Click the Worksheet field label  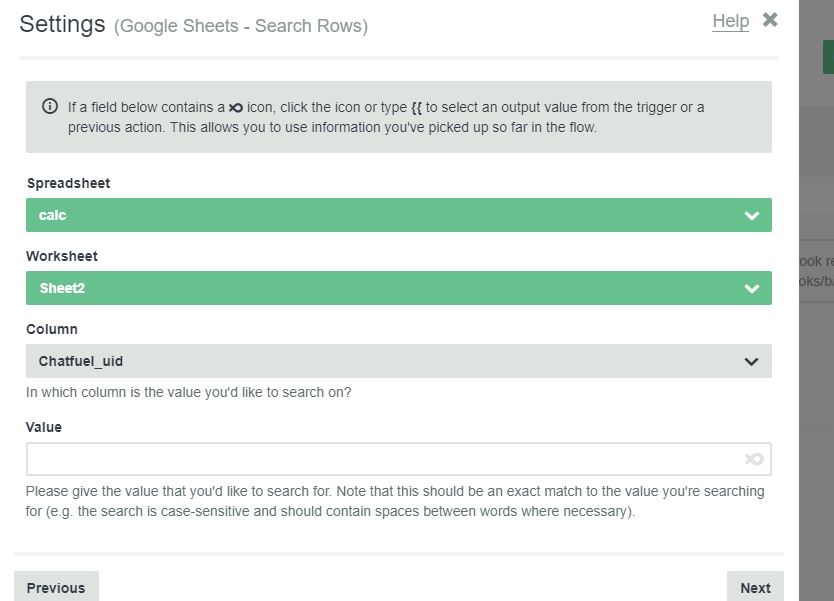62,256
